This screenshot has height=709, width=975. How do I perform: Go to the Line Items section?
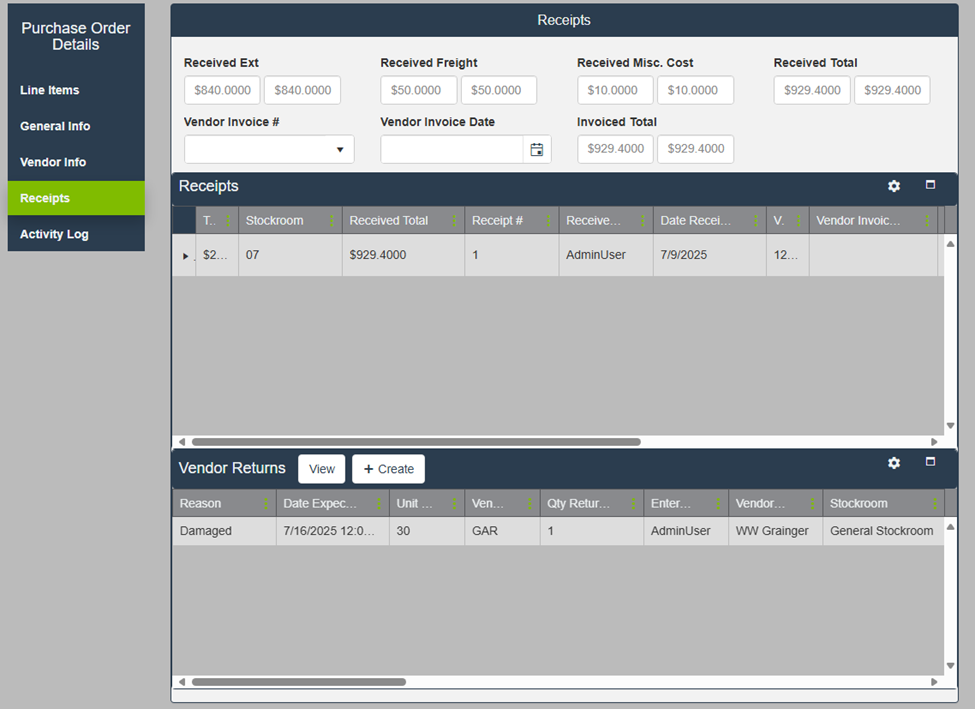point(50,90)
